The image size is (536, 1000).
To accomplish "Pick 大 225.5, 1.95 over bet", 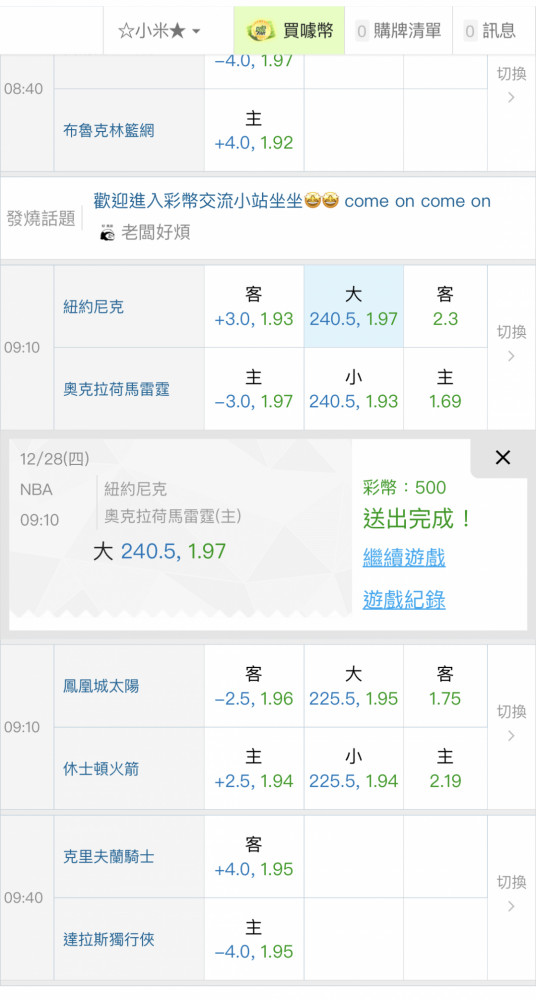I will (354, 686).
